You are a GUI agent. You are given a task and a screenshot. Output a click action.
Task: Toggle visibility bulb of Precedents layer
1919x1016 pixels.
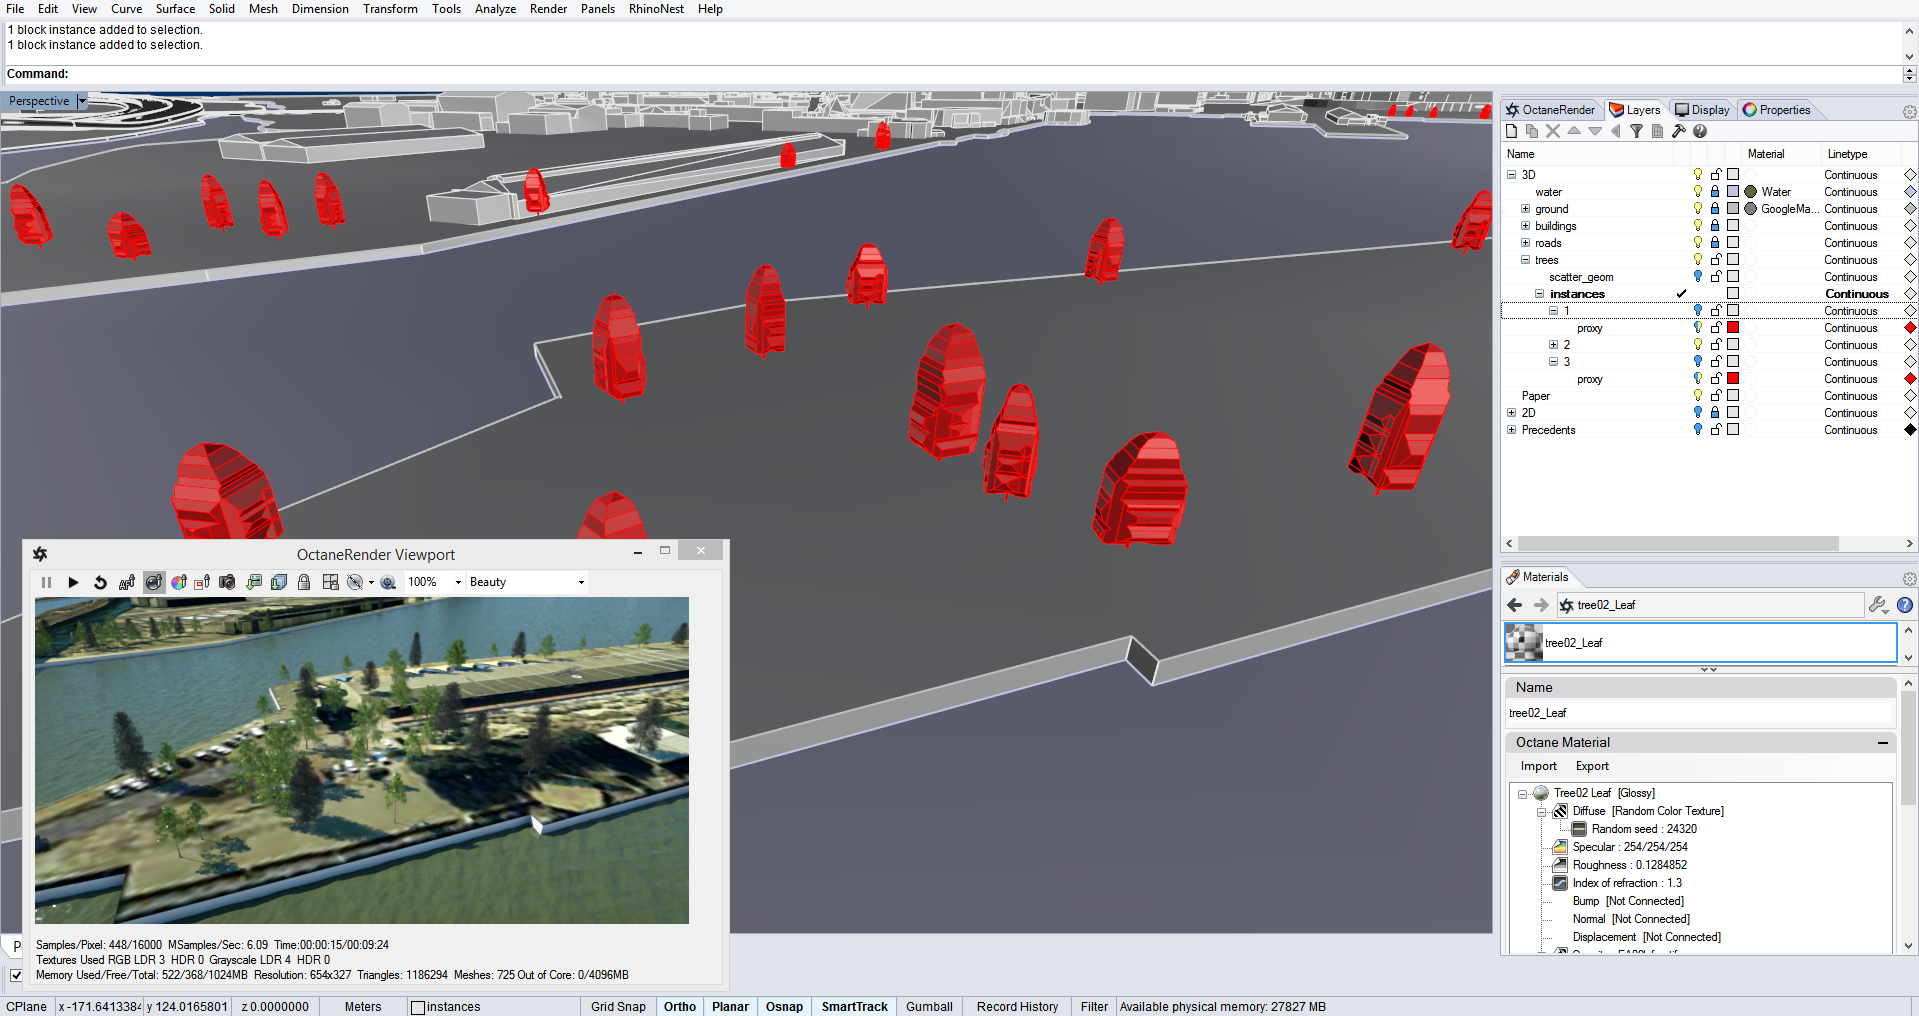point(1697,430)
